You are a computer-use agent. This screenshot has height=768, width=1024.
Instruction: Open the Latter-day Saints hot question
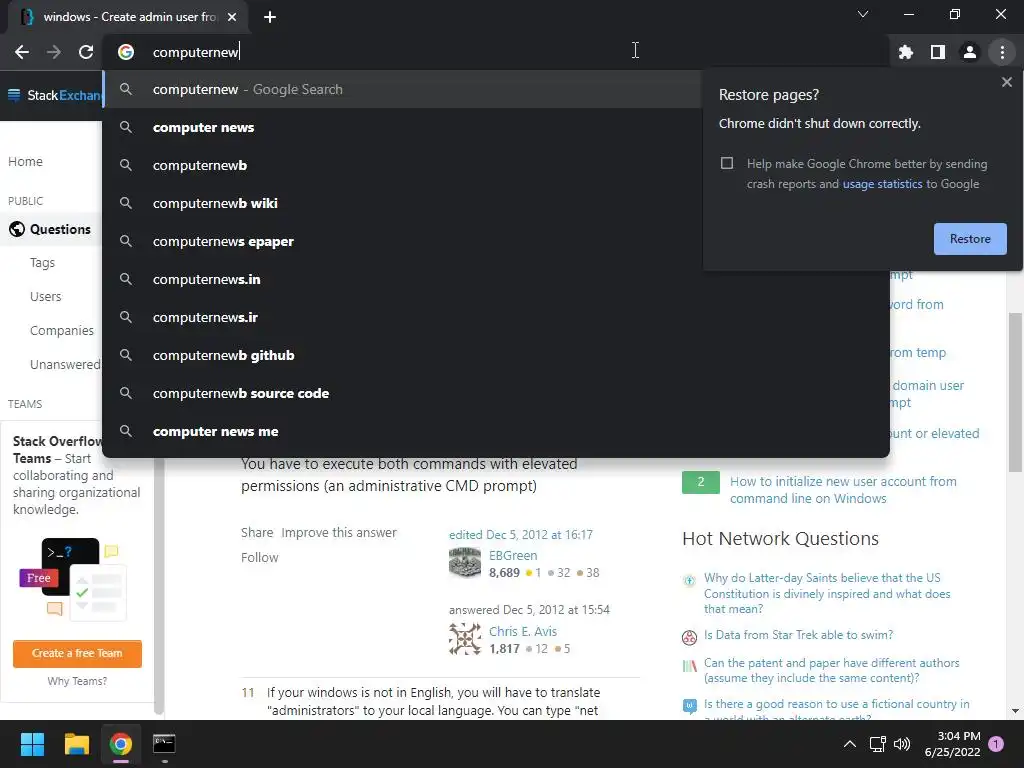(827, 594)
